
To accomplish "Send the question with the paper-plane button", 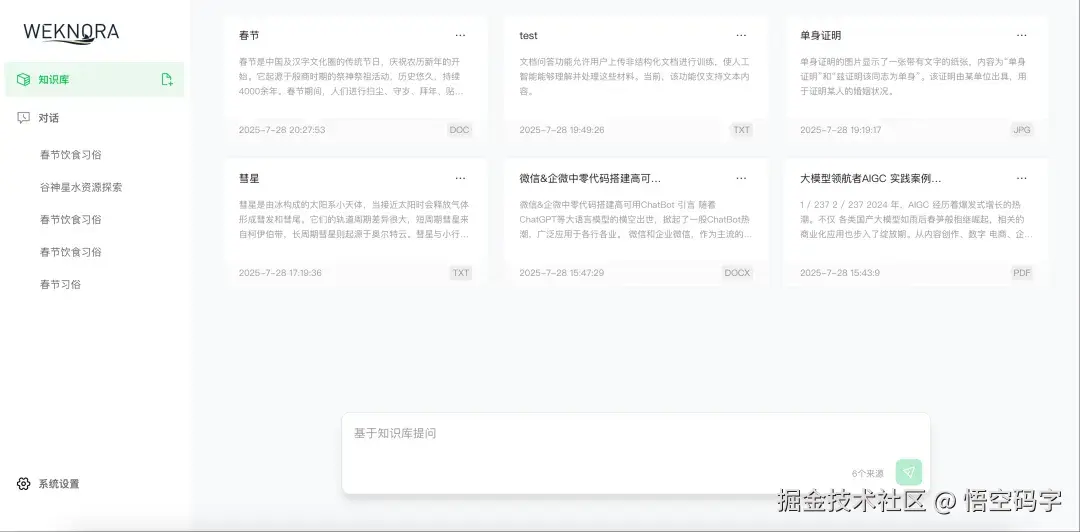I will pyautogui.click(x=908, y=472).
